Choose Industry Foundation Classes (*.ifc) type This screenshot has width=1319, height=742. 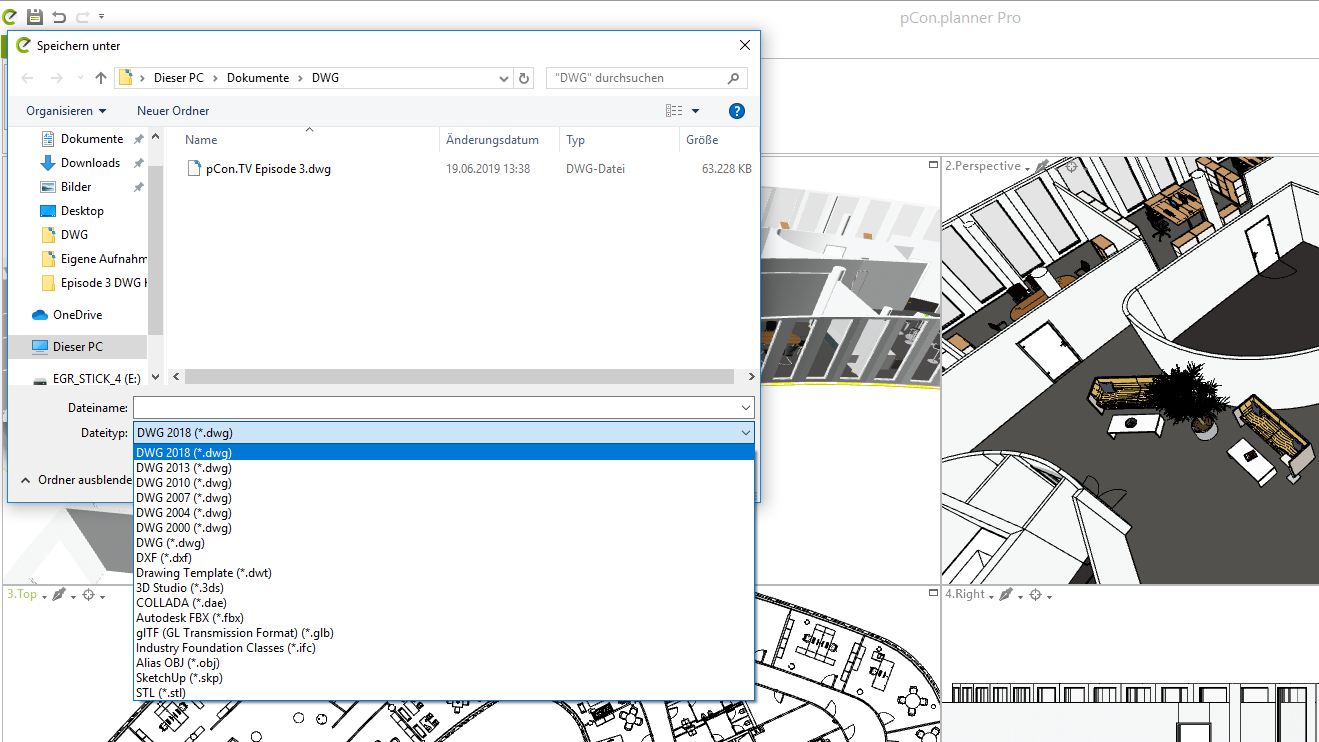[444, 648]
